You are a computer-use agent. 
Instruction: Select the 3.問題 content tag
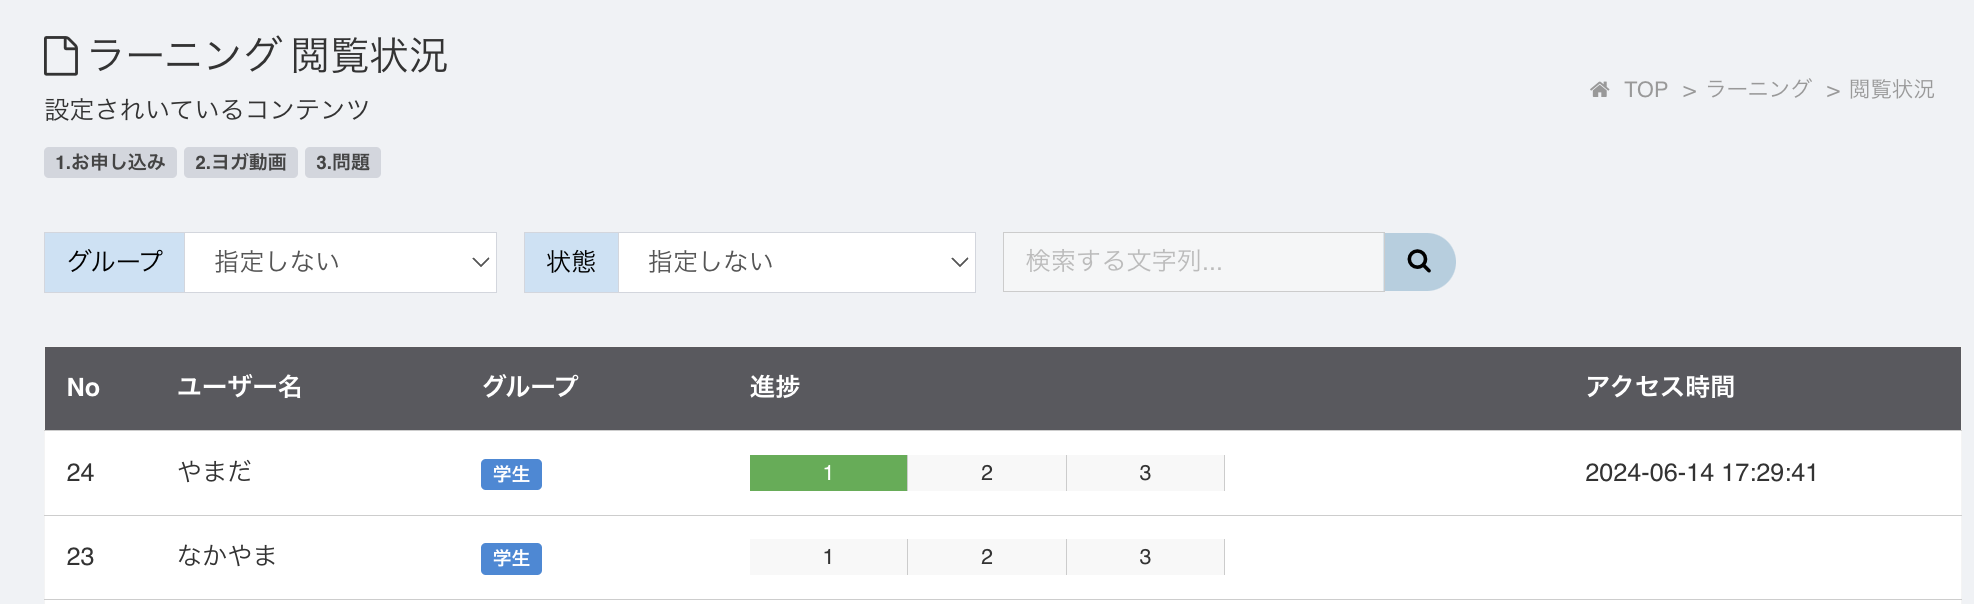click(343, 162)
